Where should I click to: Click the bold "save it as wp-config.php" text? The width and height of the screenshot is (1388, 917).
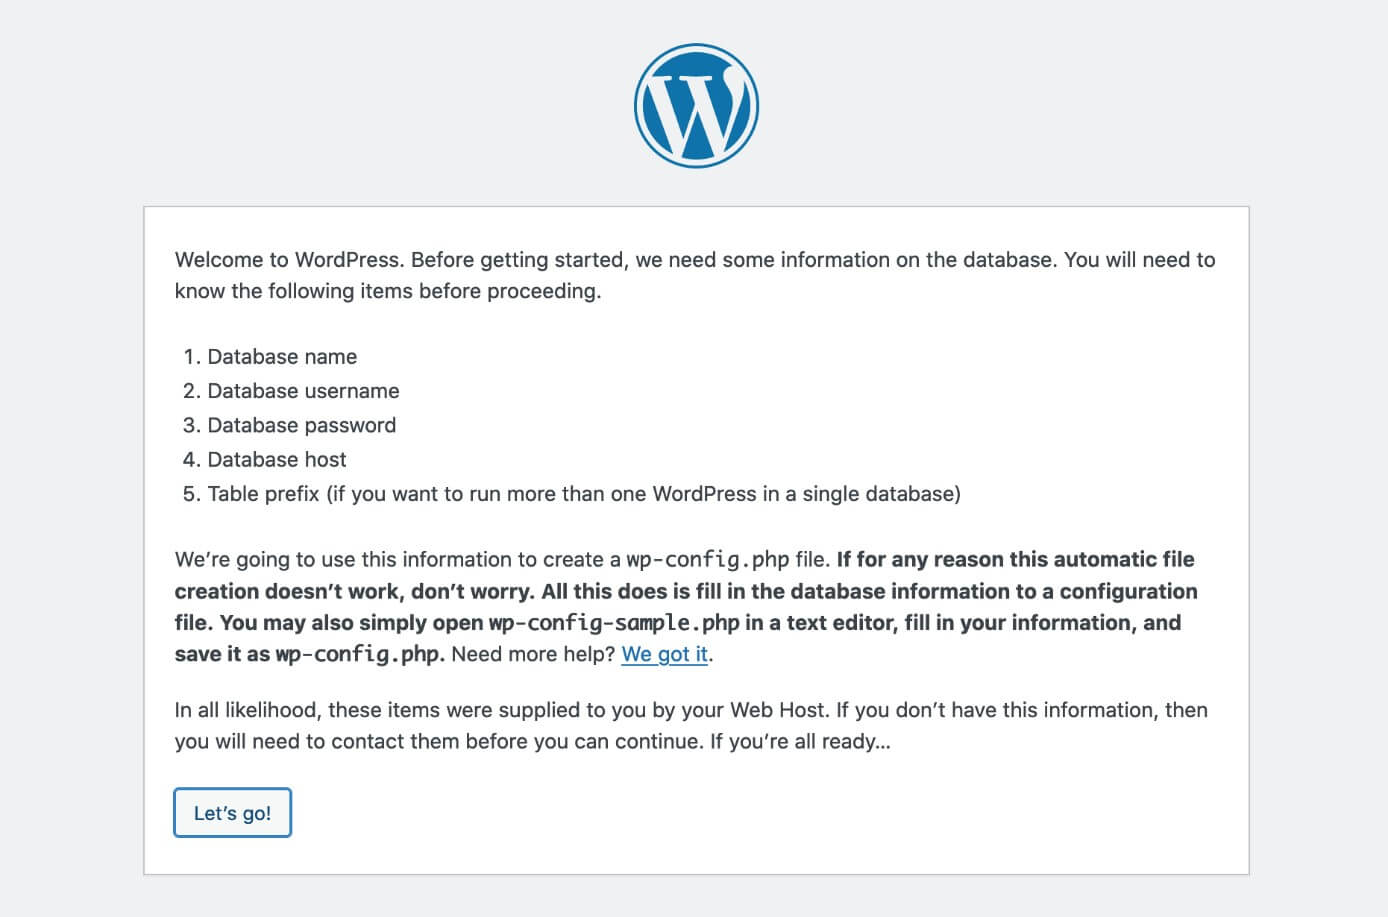309,654
